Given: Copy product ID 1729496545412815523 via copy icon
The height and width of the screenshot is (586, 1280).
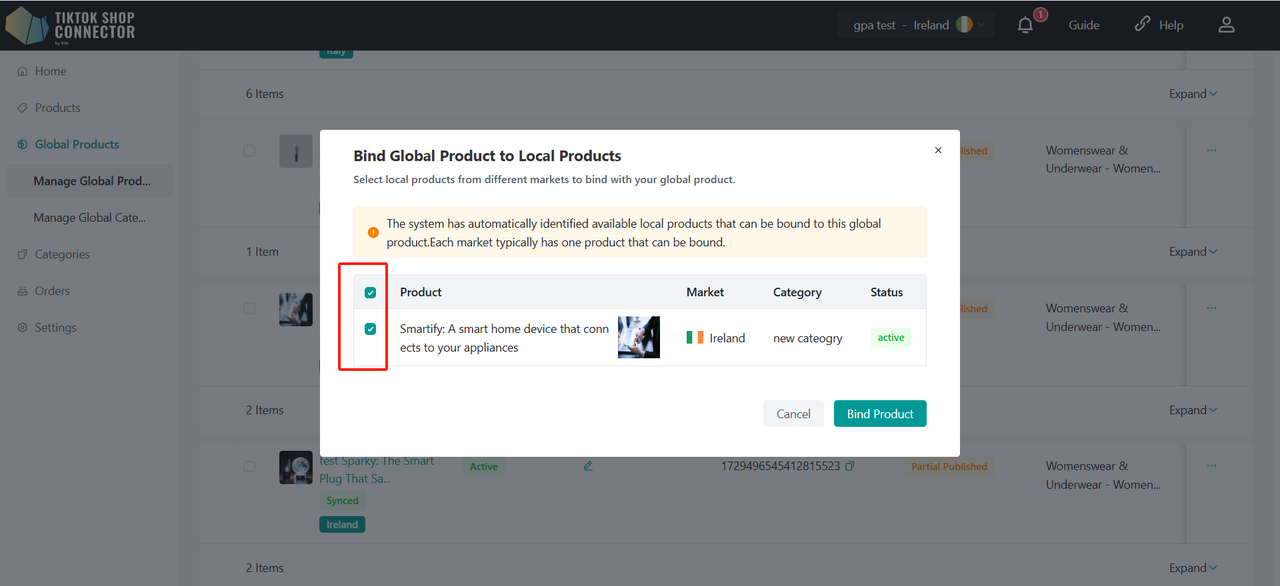Looking at the screenshot, I should (x=849, y=466).
